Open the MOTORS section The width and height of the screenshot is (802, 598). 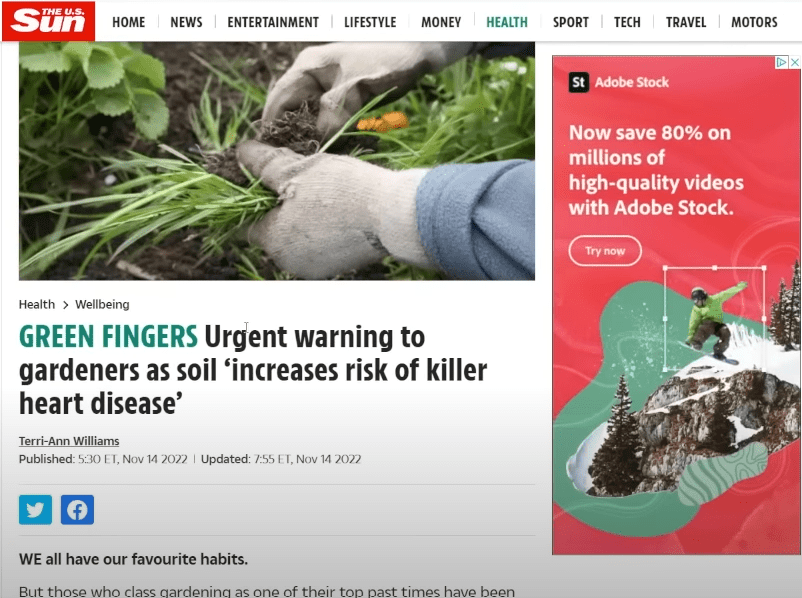[x=754, y=23]
